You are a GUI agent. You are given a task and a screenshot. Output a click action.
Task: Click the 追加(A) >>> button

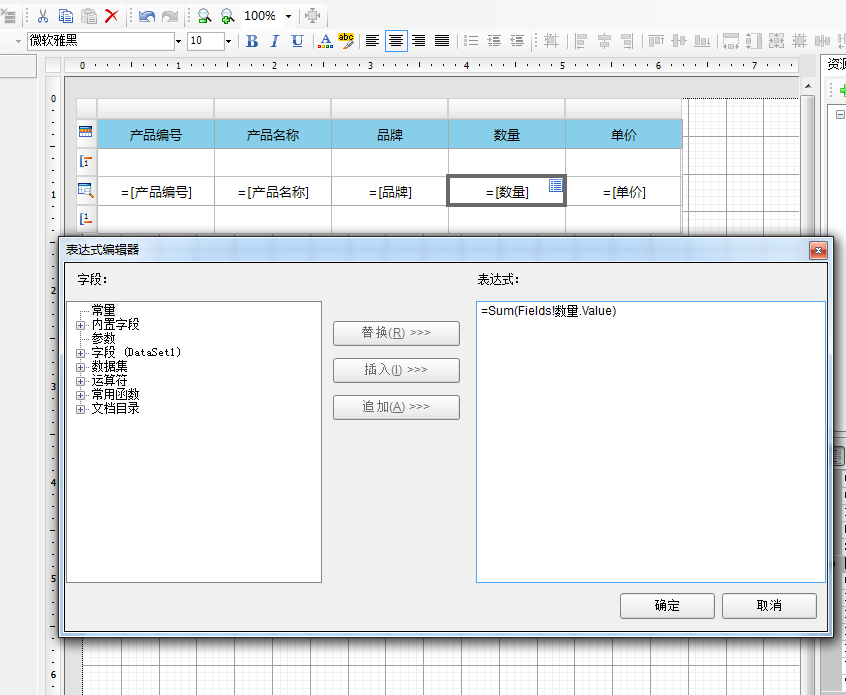pos(397,407)
